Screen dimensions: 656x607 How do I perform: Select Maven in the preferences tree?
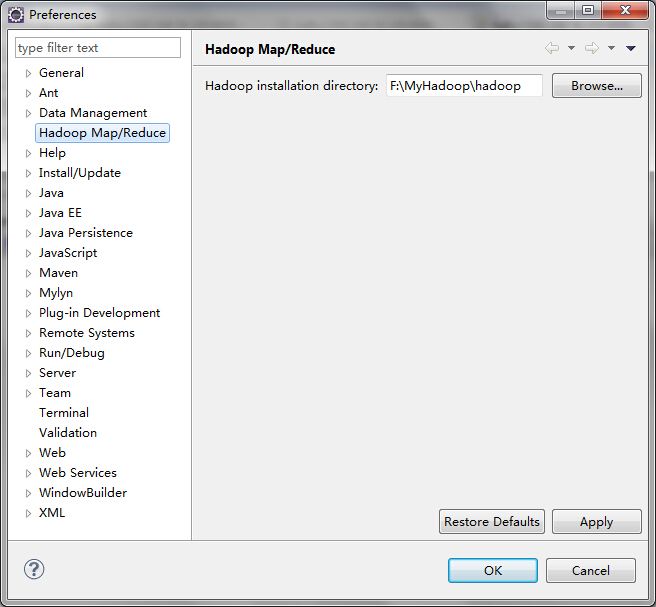[x=59, y=273]
